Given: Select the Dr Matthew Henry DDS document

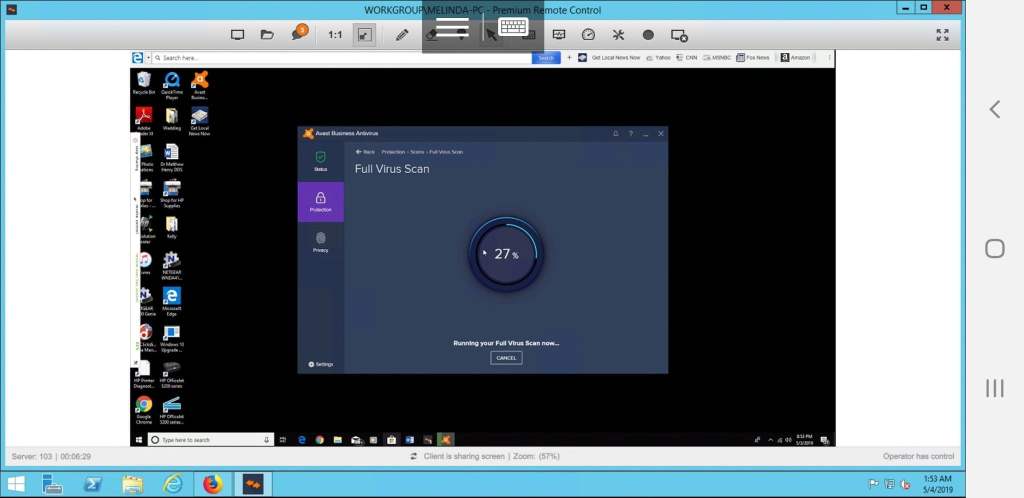Looking at the screenshot, I should tap(172, 158).
